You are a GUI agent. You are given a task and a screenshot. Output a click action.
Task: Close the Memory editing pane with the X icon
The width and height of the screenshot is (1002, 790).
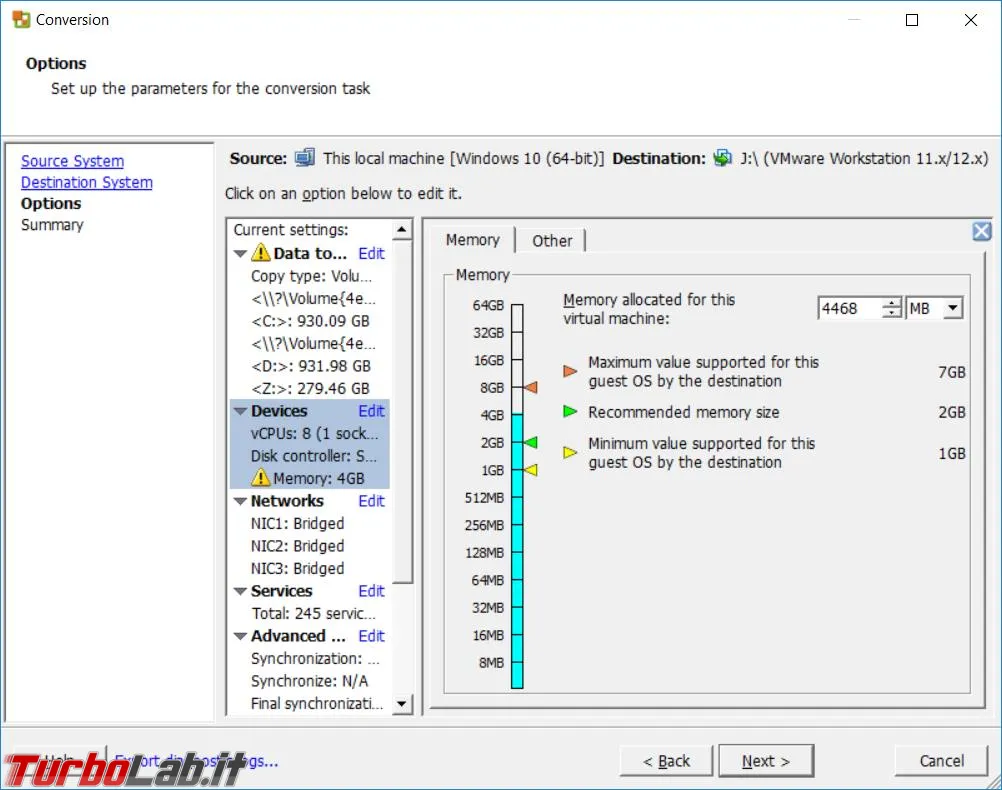click(982, 231)
